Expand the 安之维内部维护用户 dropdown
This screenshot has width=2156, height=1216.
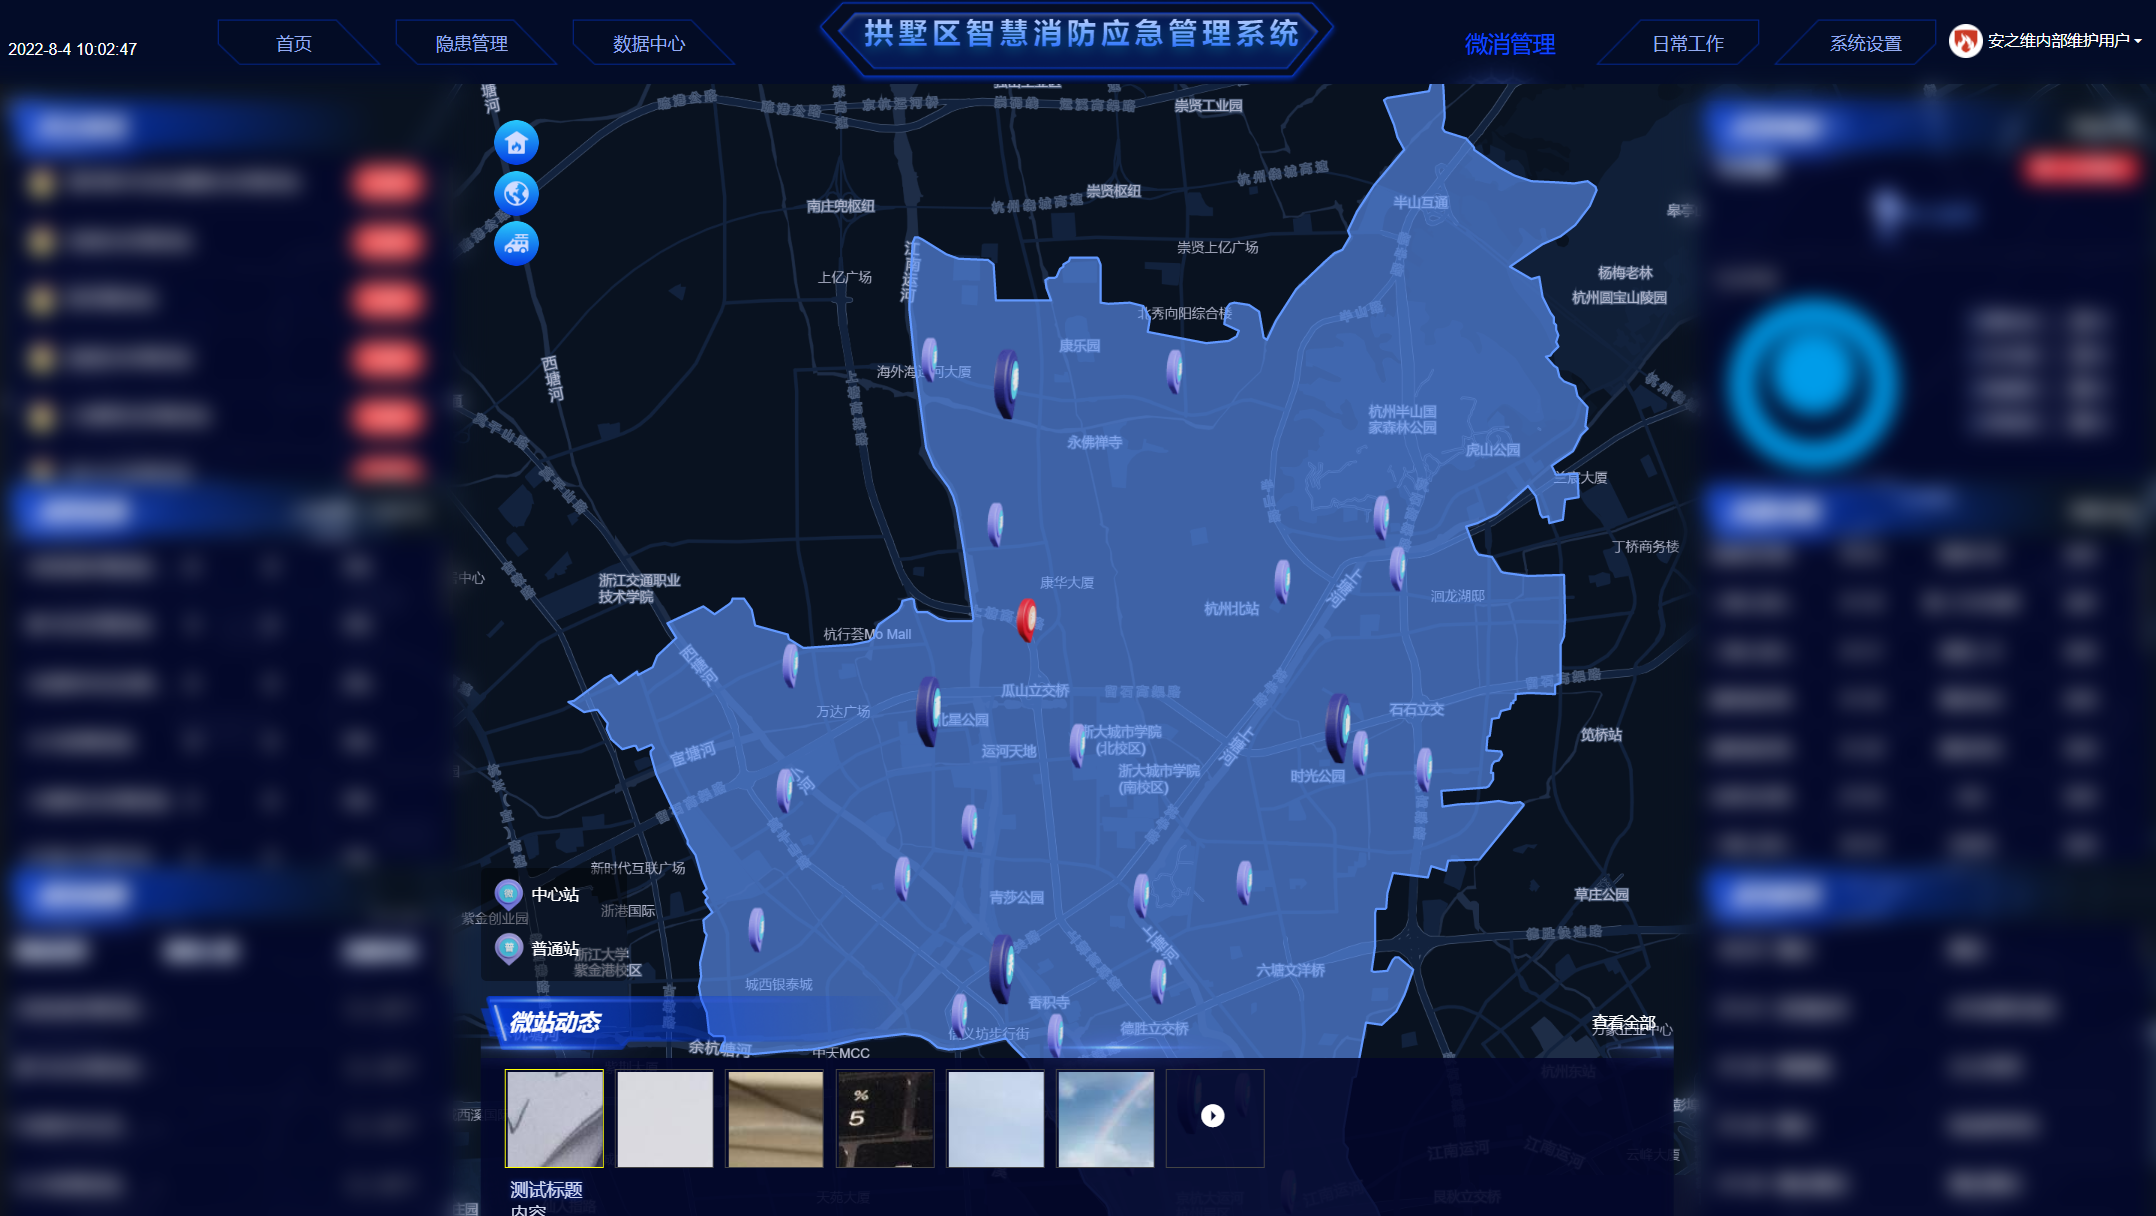2138,41
